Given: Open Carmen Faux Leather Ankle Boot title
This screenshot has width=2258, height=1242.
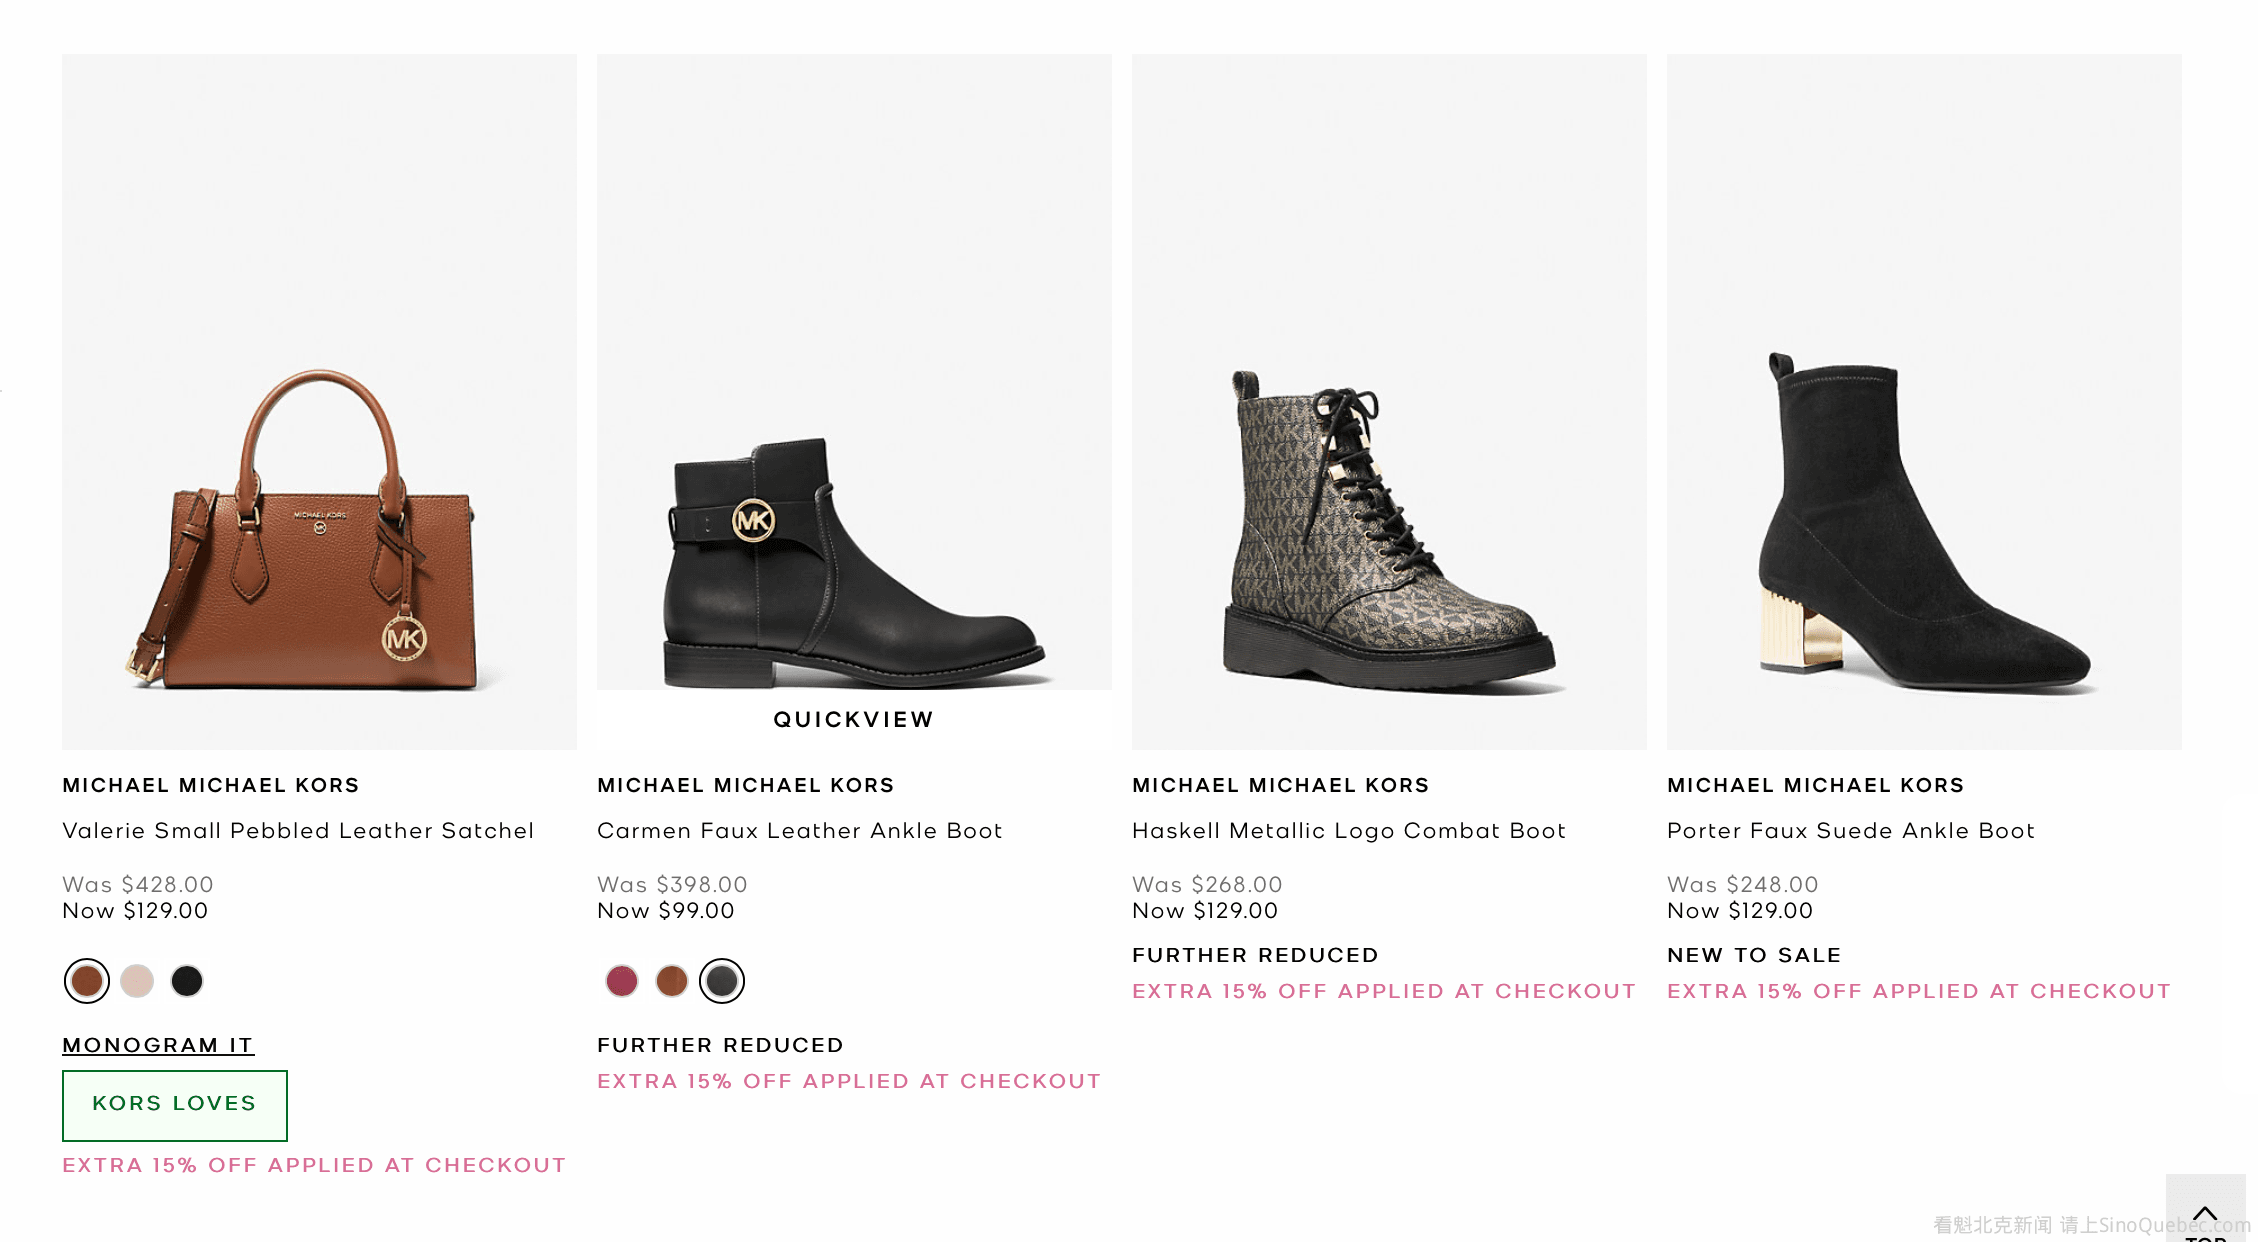Looking at the screenshot, I should coord(800,831).
